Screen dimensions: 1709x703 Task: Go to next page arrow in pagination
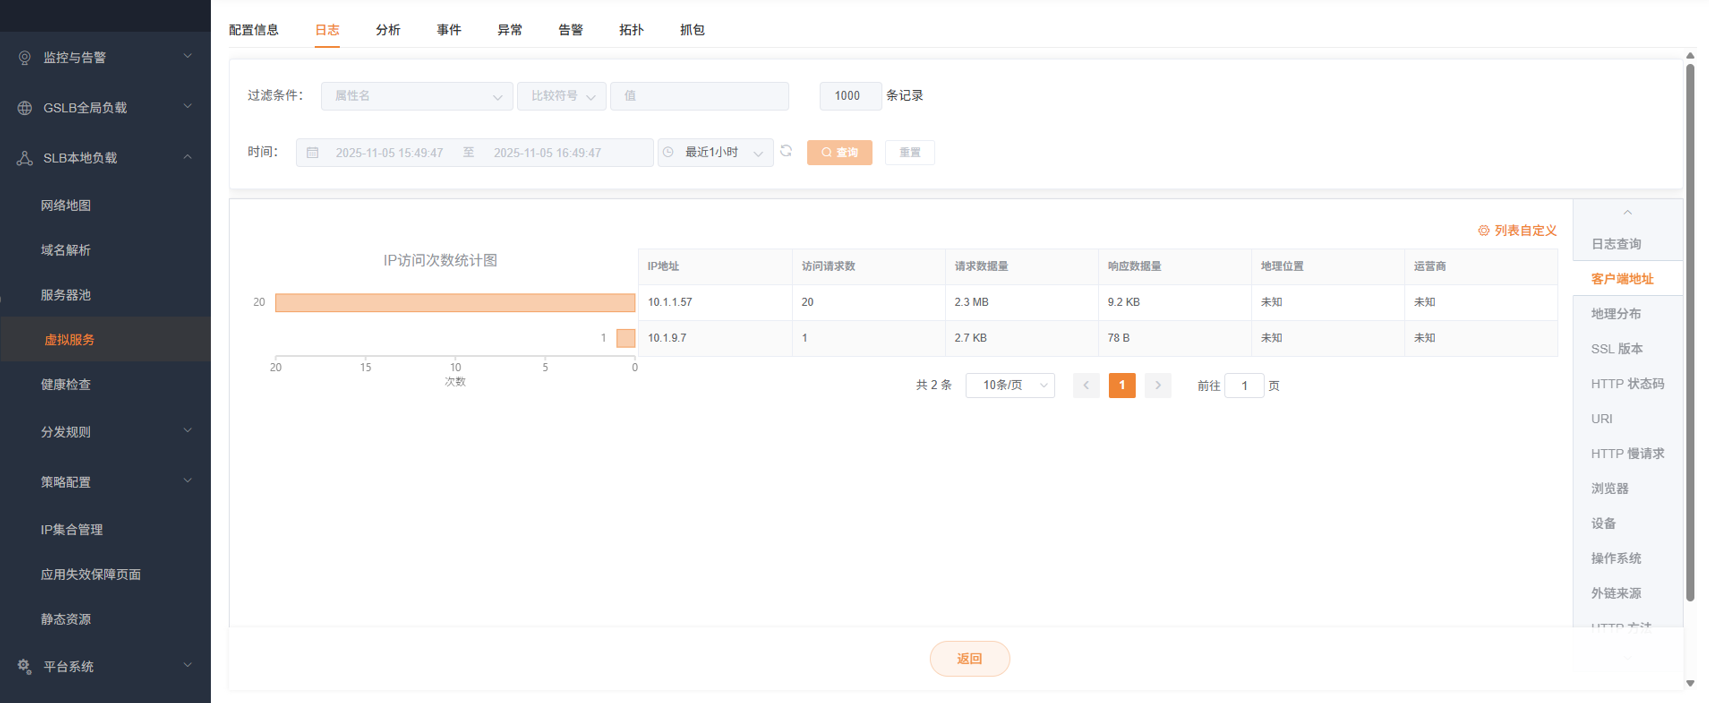tap(1157, 386)
